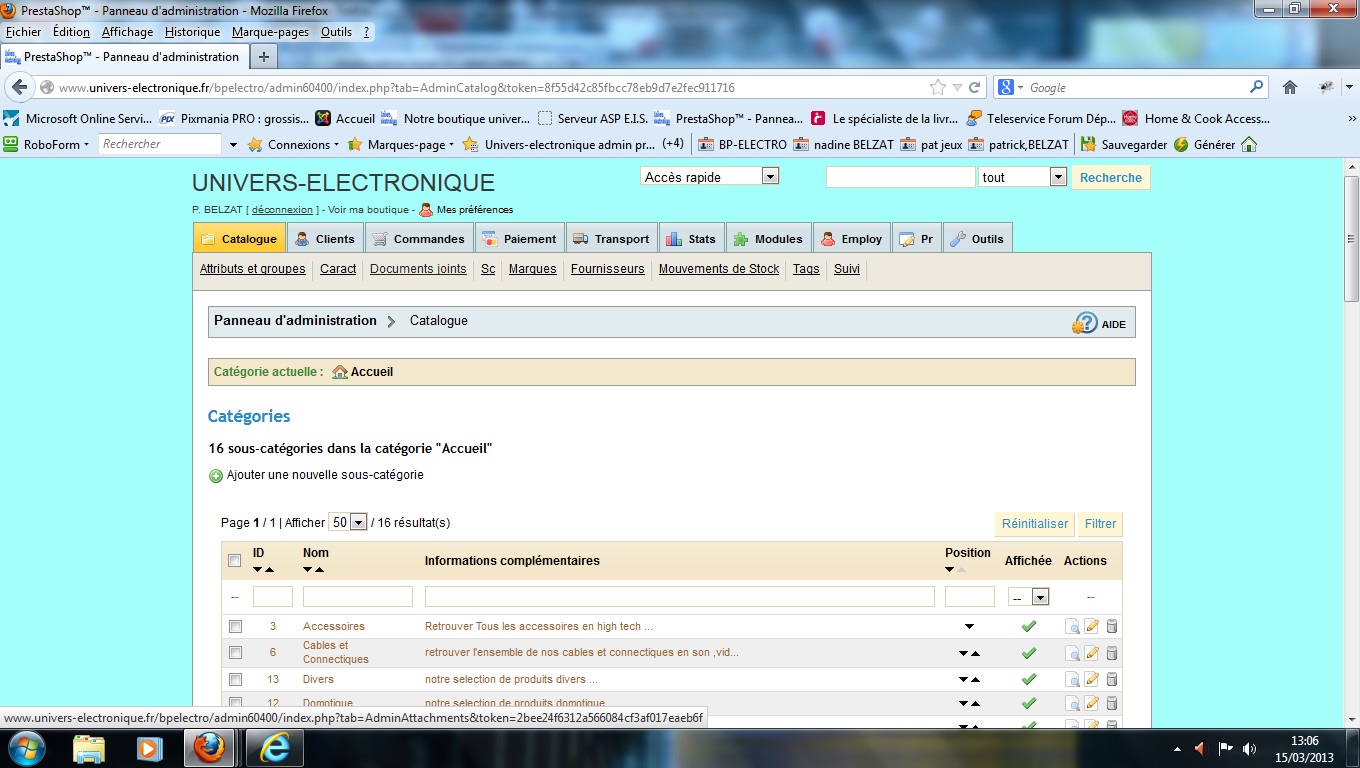Click the Réinitialiser button
This screenshot has width=1360, height=768.
pos(1035,524)
